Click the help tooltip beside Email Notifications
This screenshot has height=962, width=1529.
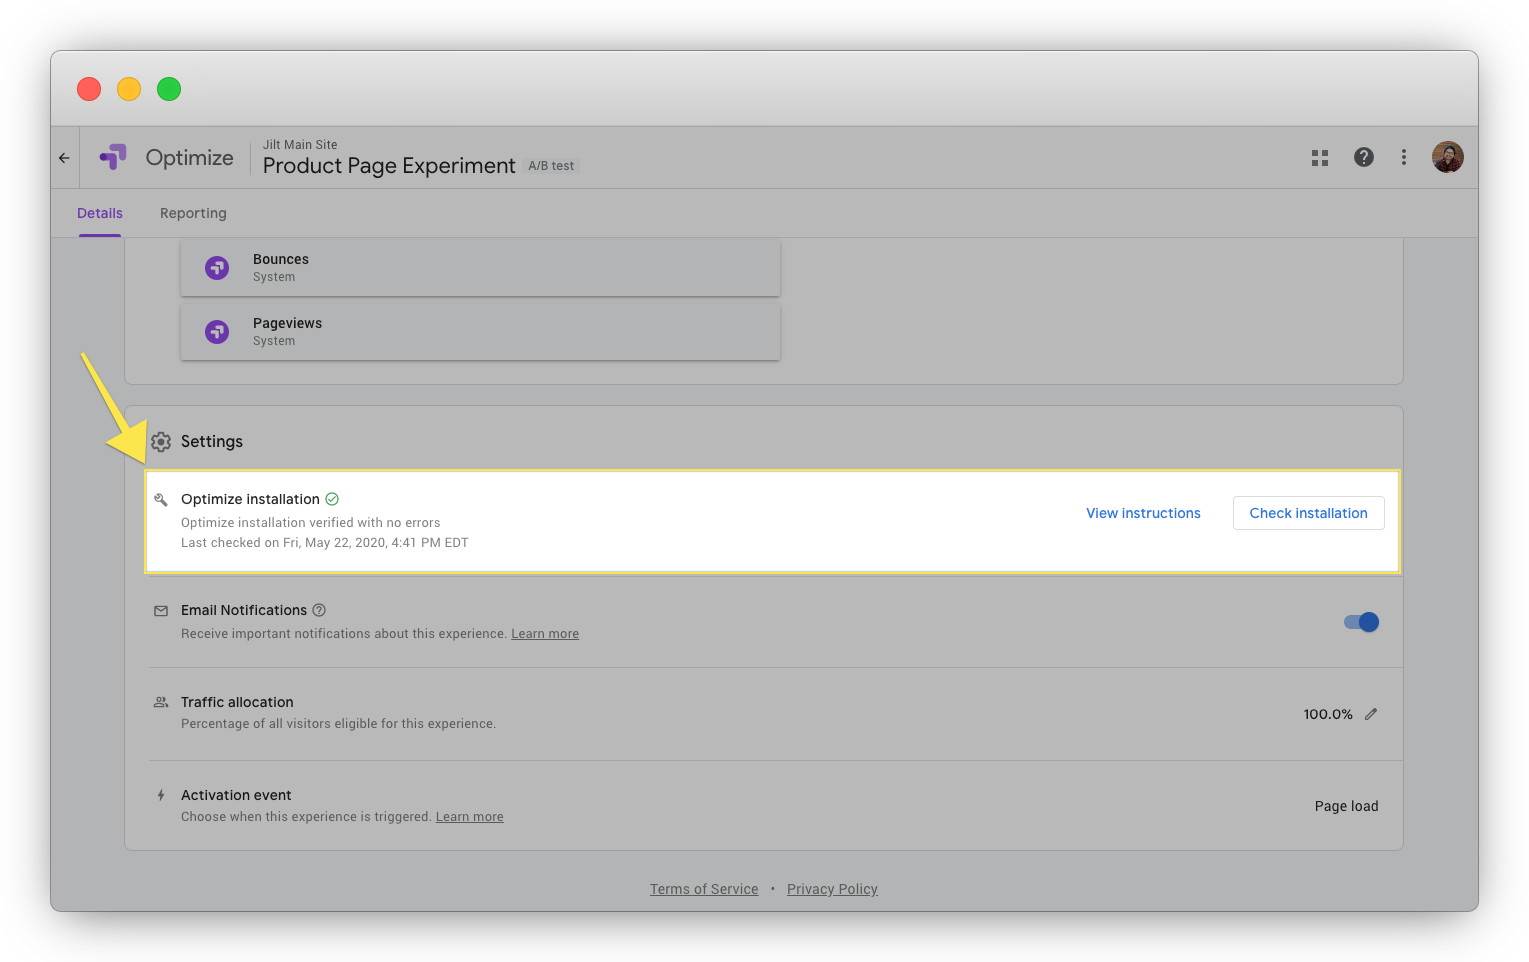[x=319, y=610]
